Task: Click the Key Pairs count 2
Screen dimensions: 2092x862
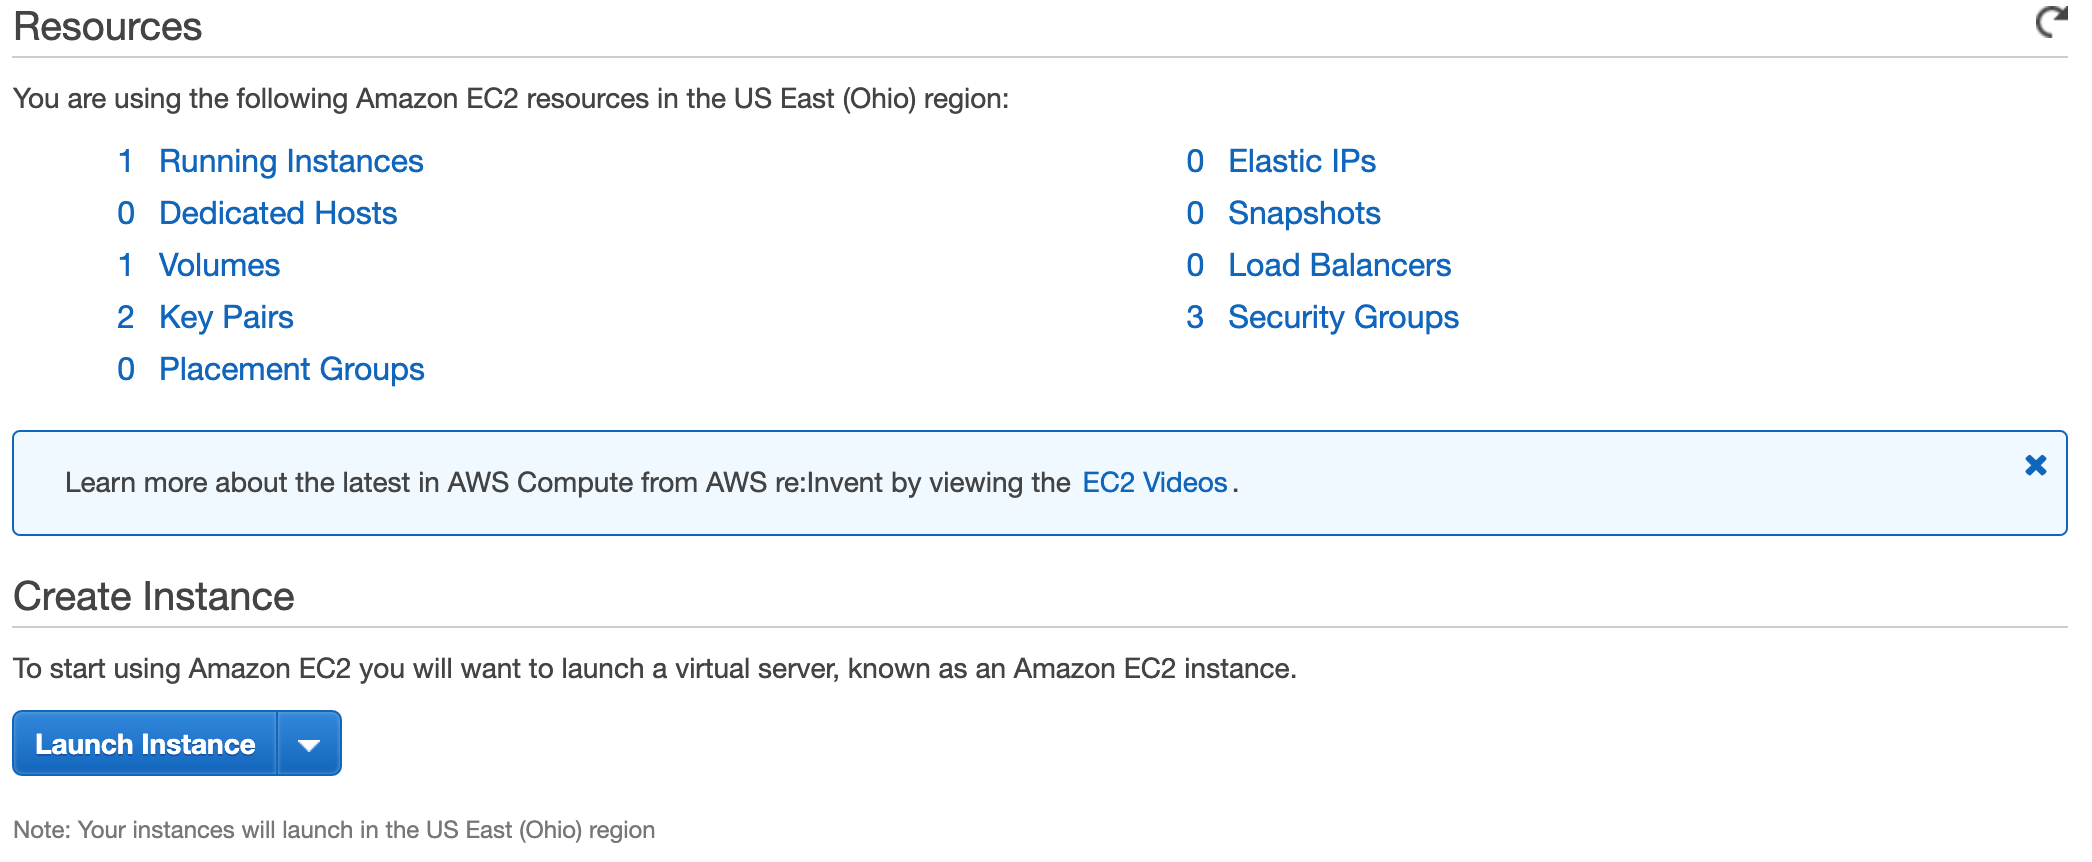Action: pos(125,317)
